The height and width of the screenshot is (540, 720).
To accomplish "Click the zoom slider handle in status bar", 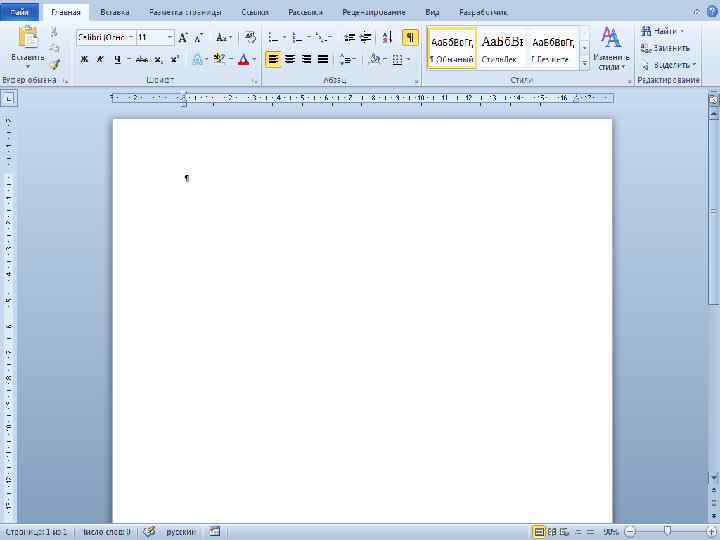I will (668, 532).
